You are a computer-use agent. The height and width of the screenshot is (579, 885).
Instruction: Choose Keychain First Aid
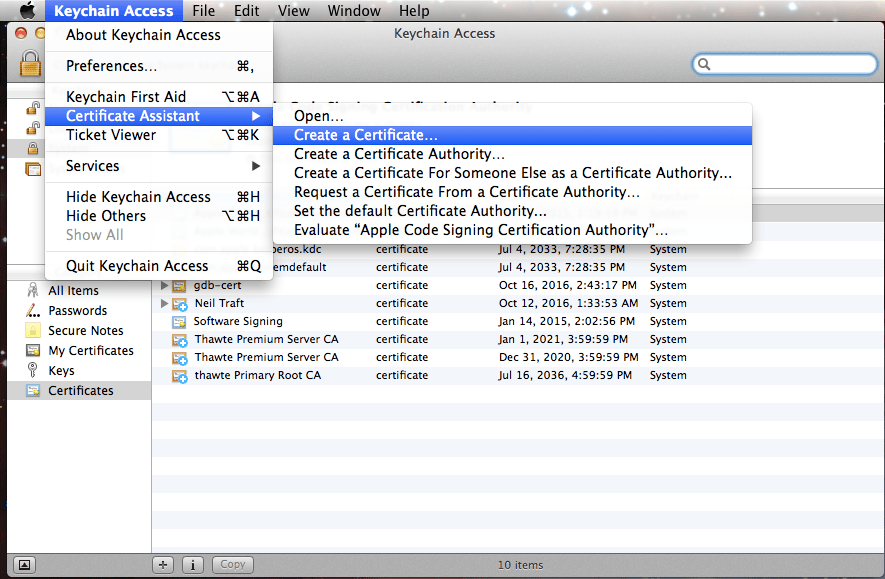tap(159, 96)
